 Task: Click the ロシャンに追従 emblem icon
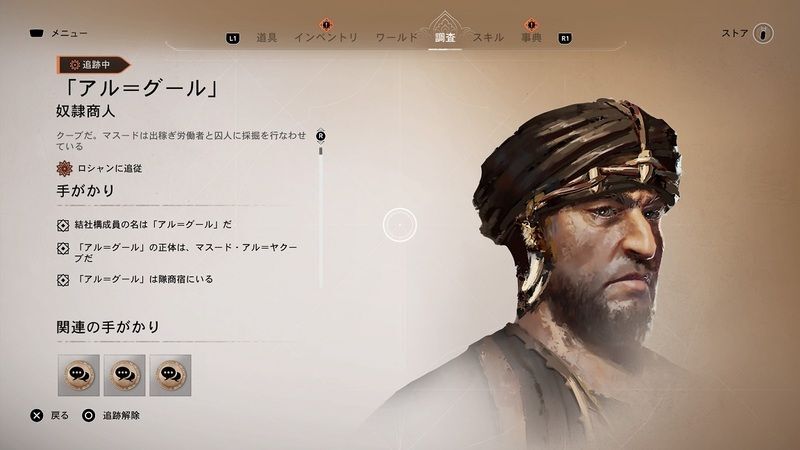[x=64, y=168]
